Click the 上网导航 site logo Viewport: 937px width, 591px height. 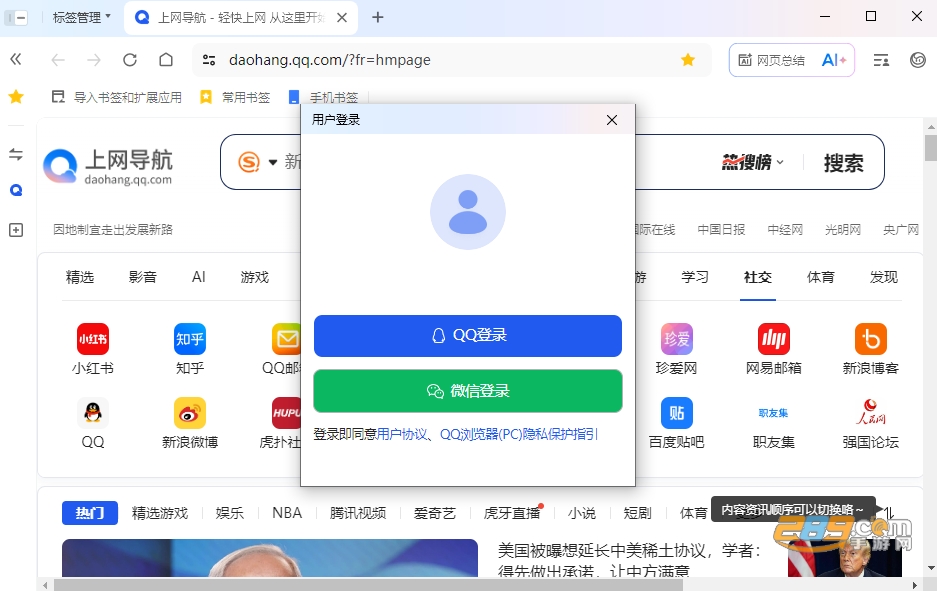point(108,166)
